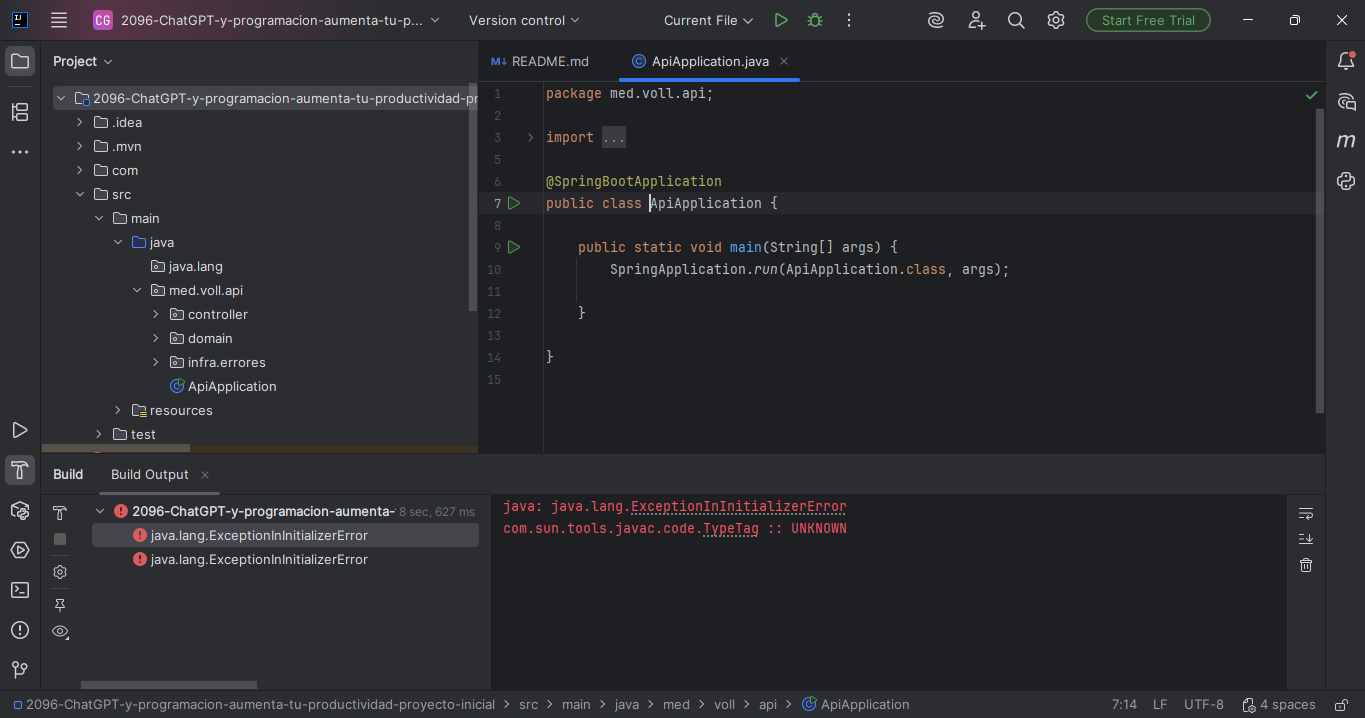Image resolution: width=1365 pixels, height=718 pixels.
Task: Open the AI swirl icon in top toolbar
Action: click(936, 20)
